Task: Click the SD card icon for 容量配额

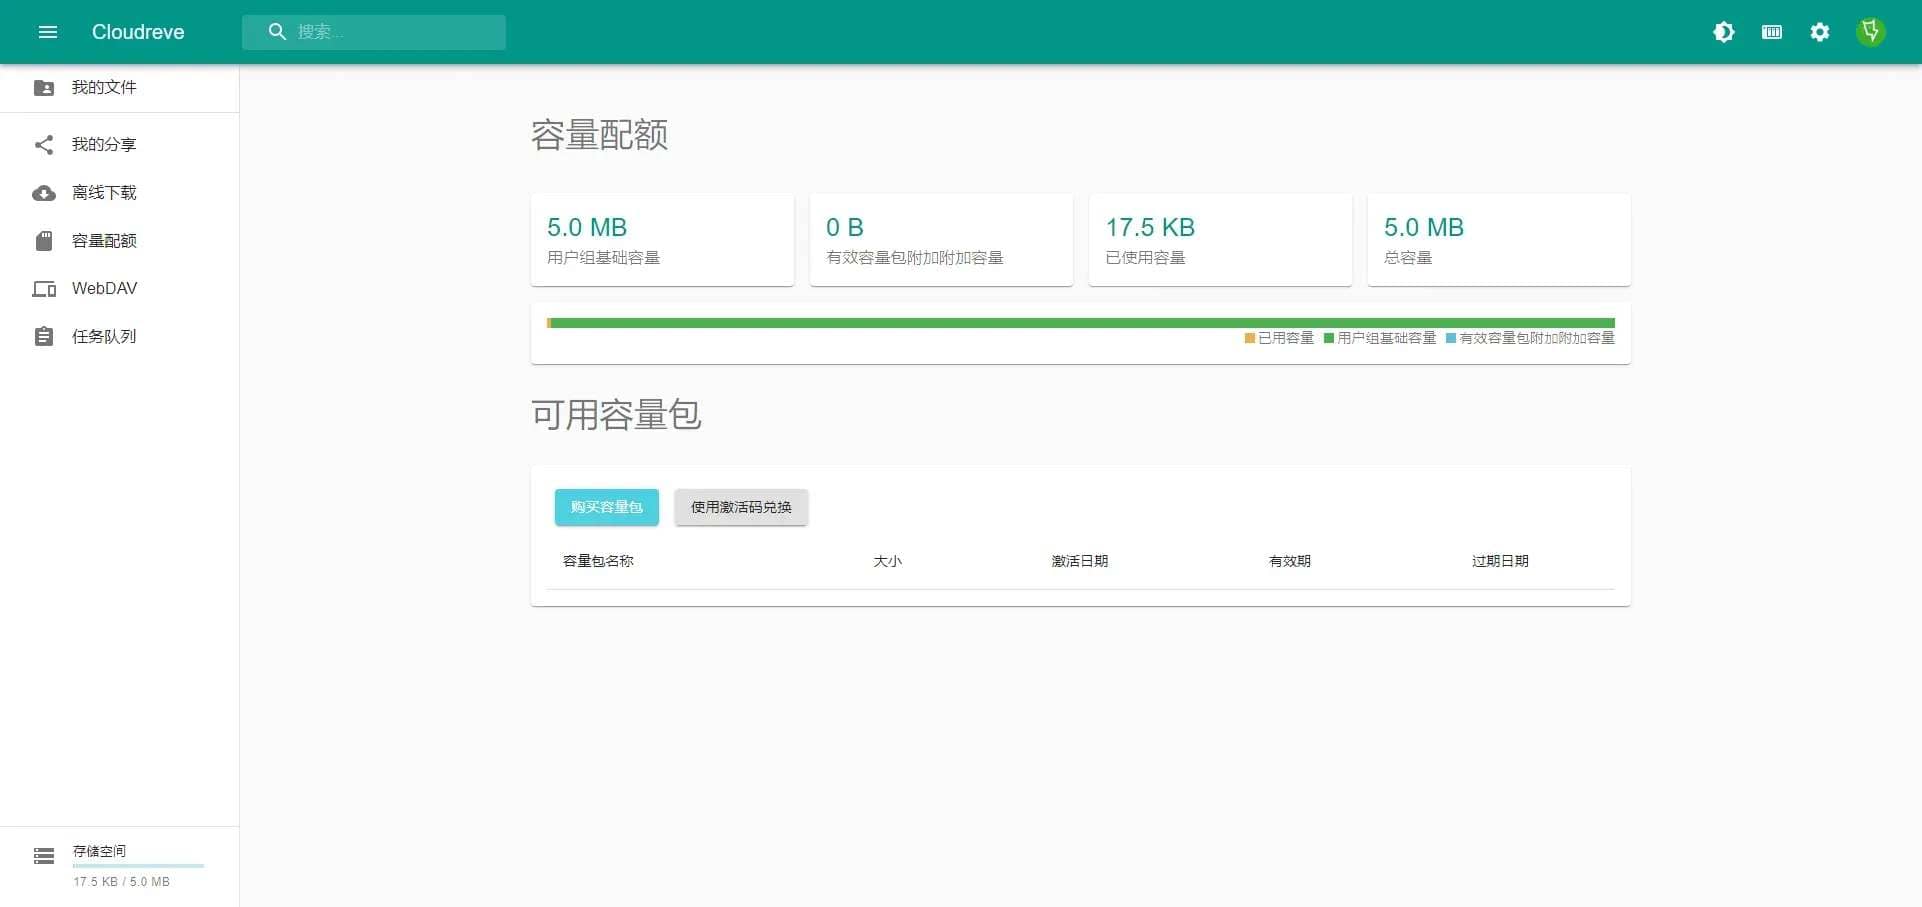Action: pyautogui.click(x=44, y=241)
